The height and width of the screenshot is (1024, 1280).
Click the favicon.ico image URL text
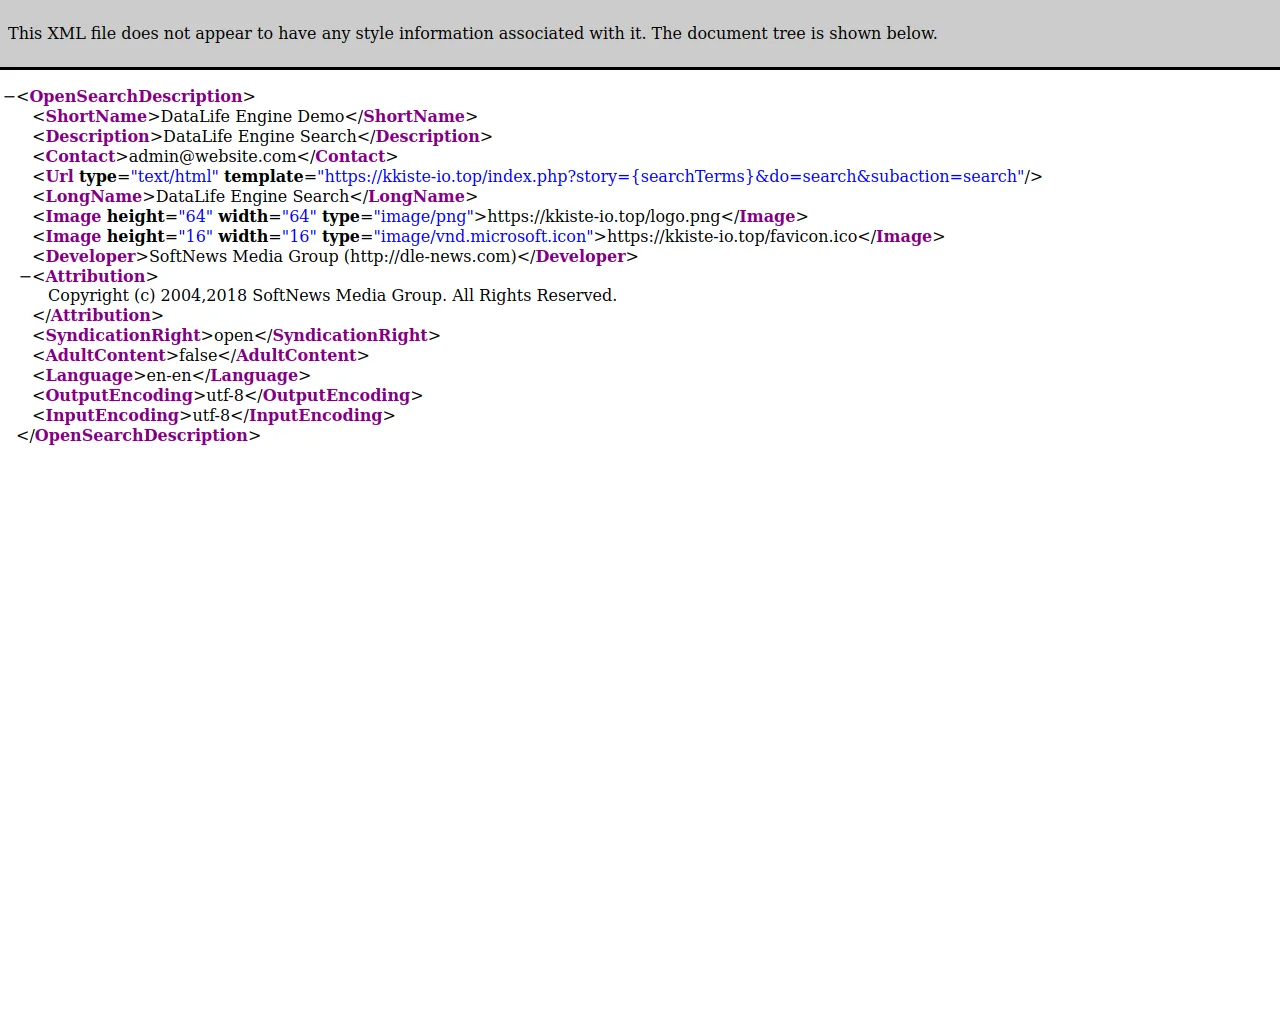(732, 237)
